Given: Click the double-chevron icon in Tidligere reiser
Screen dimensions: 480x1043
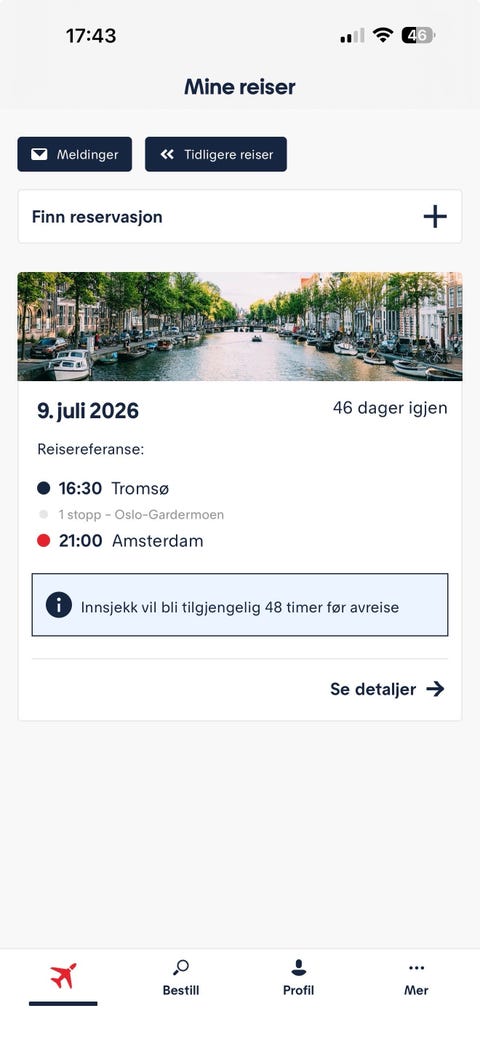Looking at the screenshot, I should click(x=167, y=154).
